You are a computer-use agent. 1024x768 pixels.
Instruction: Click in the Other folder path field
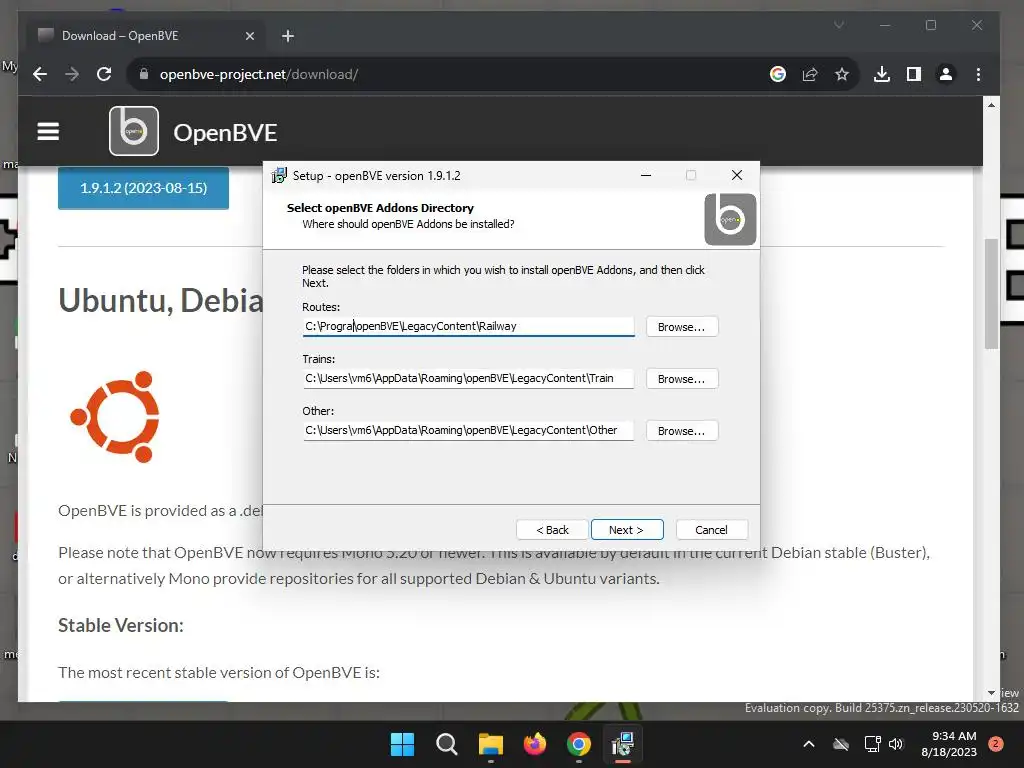coord(468,430)
